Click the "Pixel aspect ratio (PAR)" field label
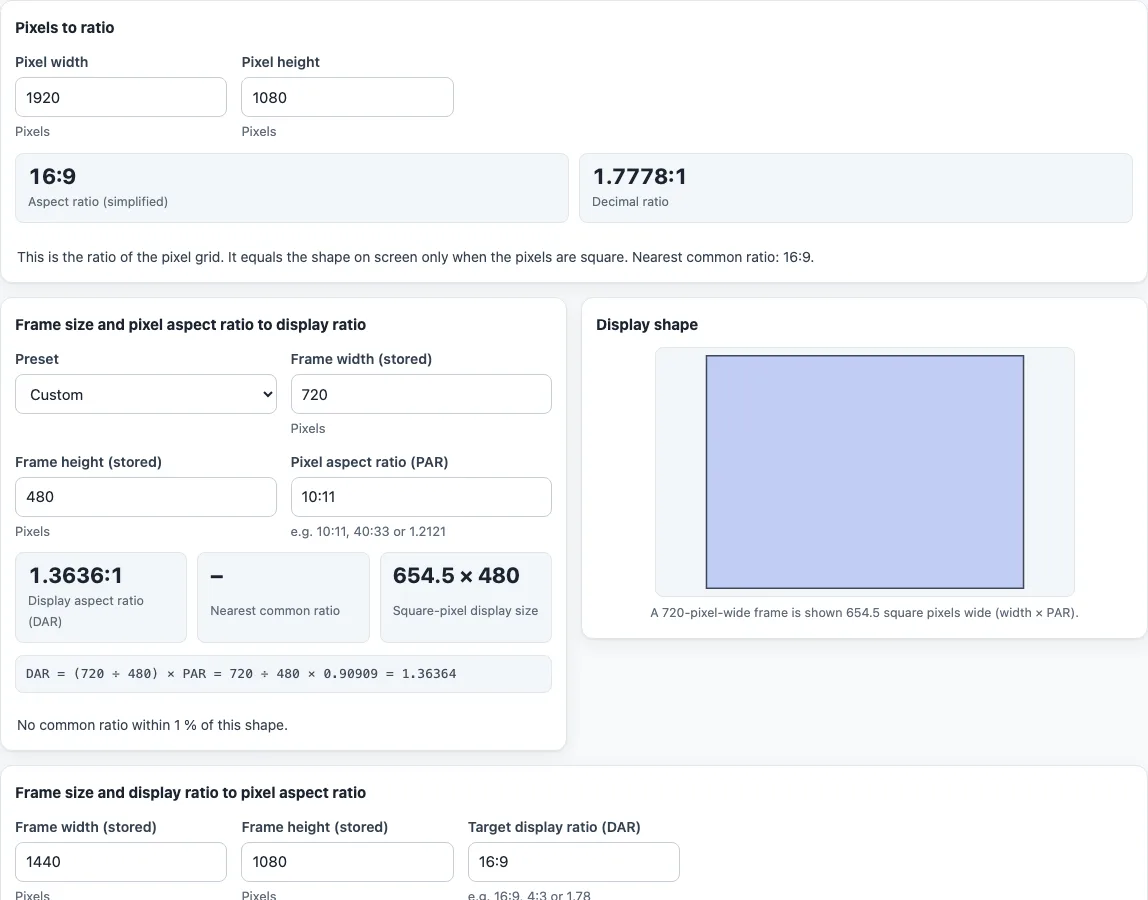 coord(369,462)
